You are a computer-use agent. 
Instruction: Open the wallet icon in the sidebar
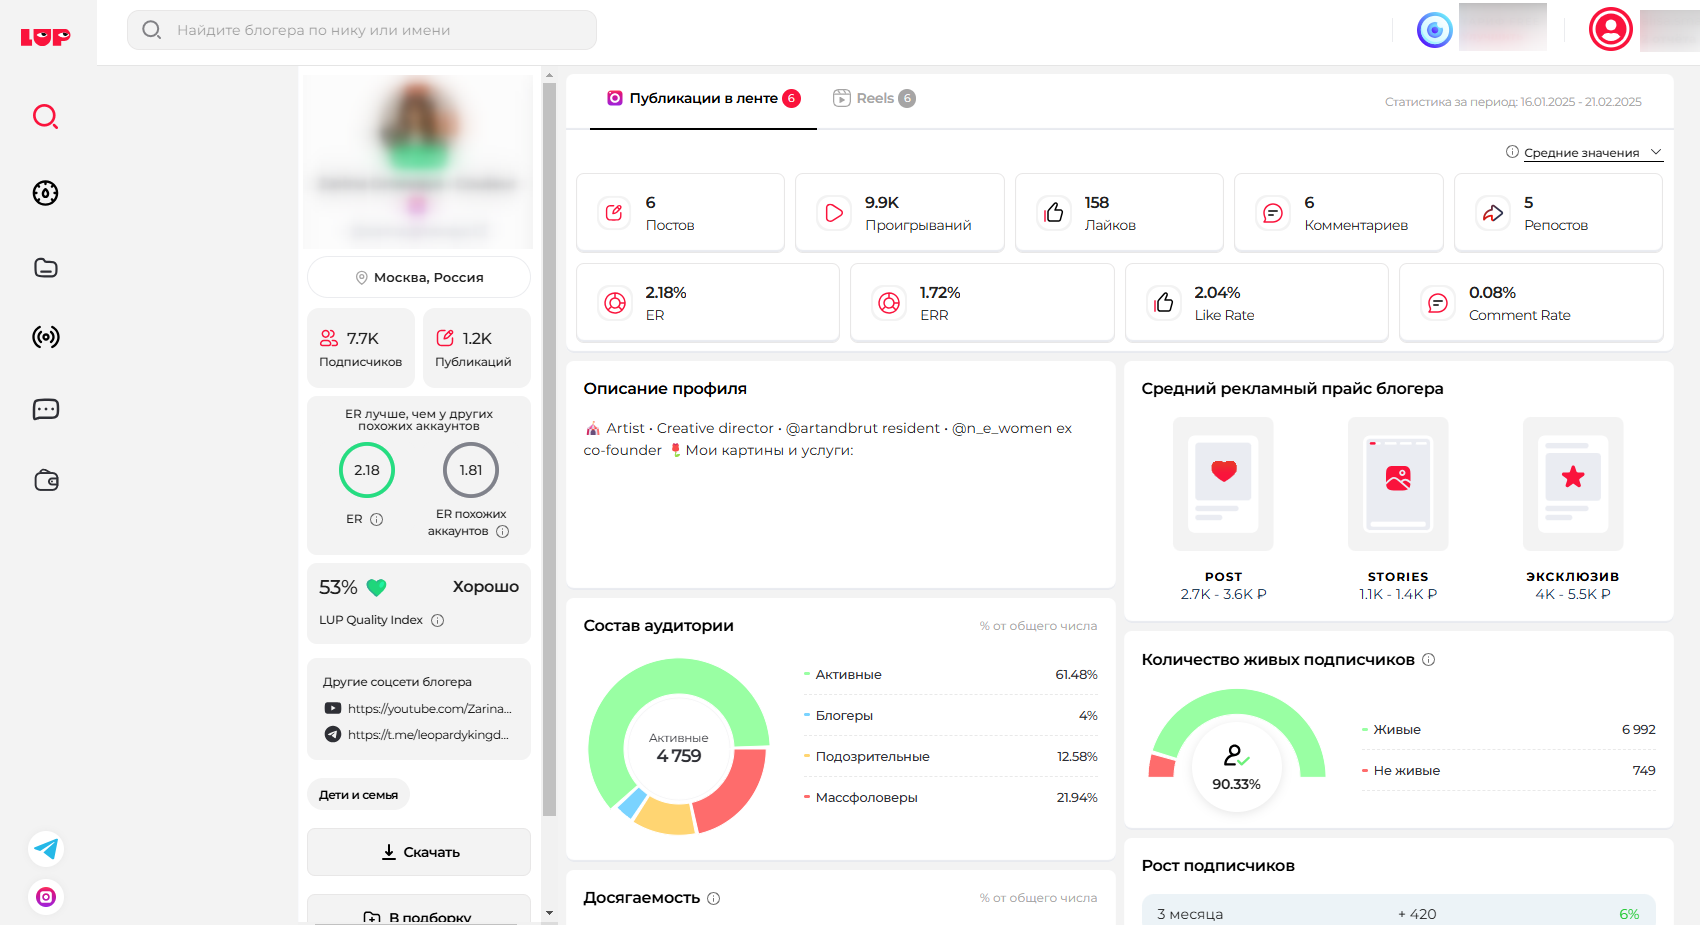coord(46,481)
